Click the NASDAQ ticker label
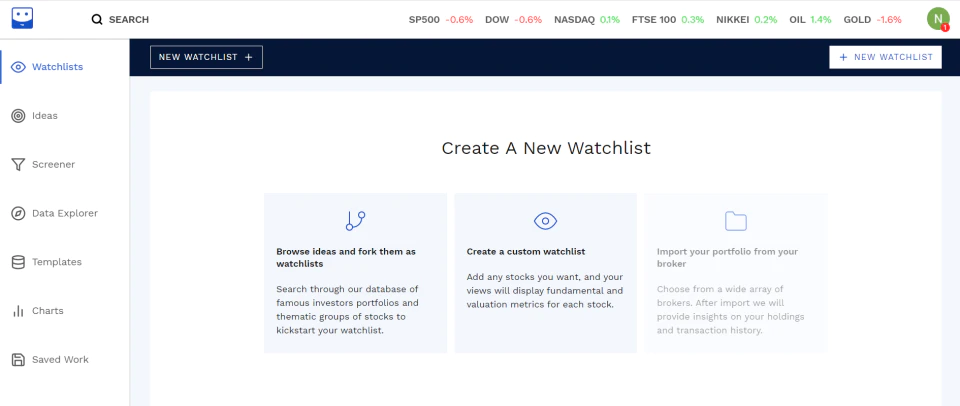The image size is (960, 406). pos(574,20)
